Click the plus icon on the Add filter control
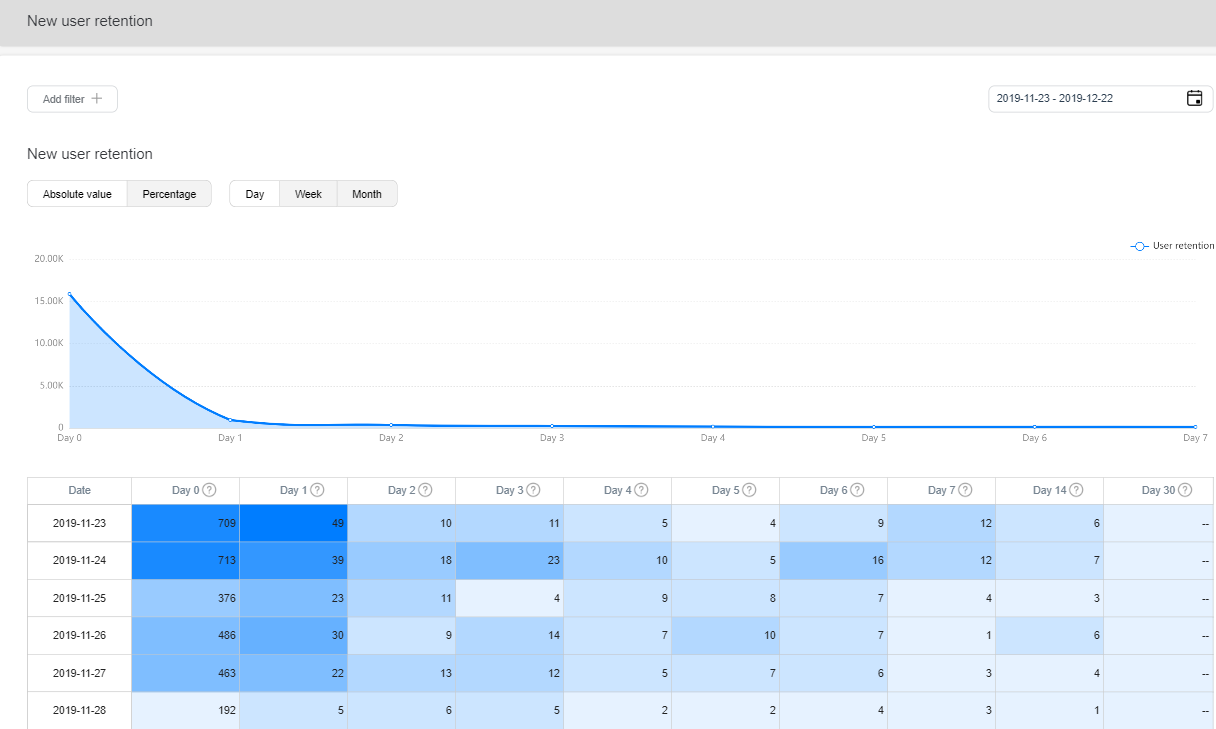 click(x=97, y=98)
